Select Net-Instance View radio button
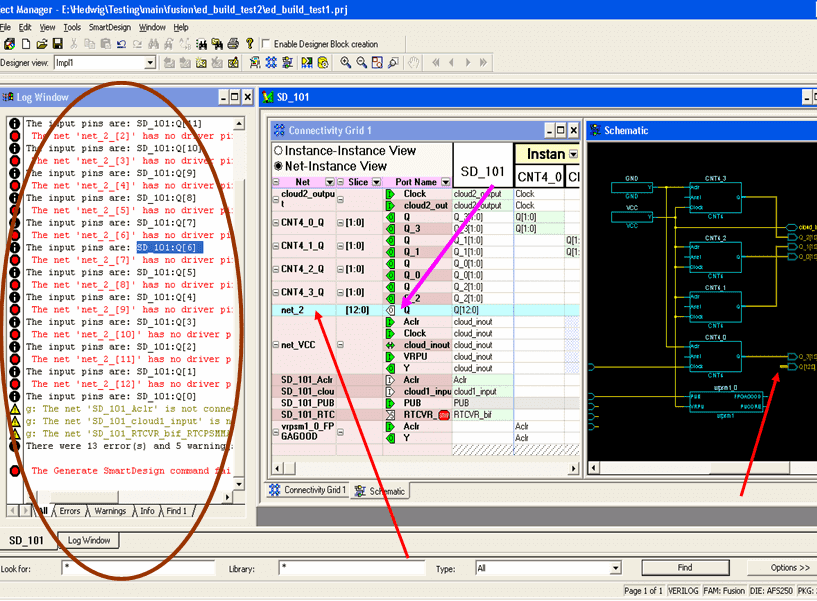The image size is (817, 601). [278, 166]
